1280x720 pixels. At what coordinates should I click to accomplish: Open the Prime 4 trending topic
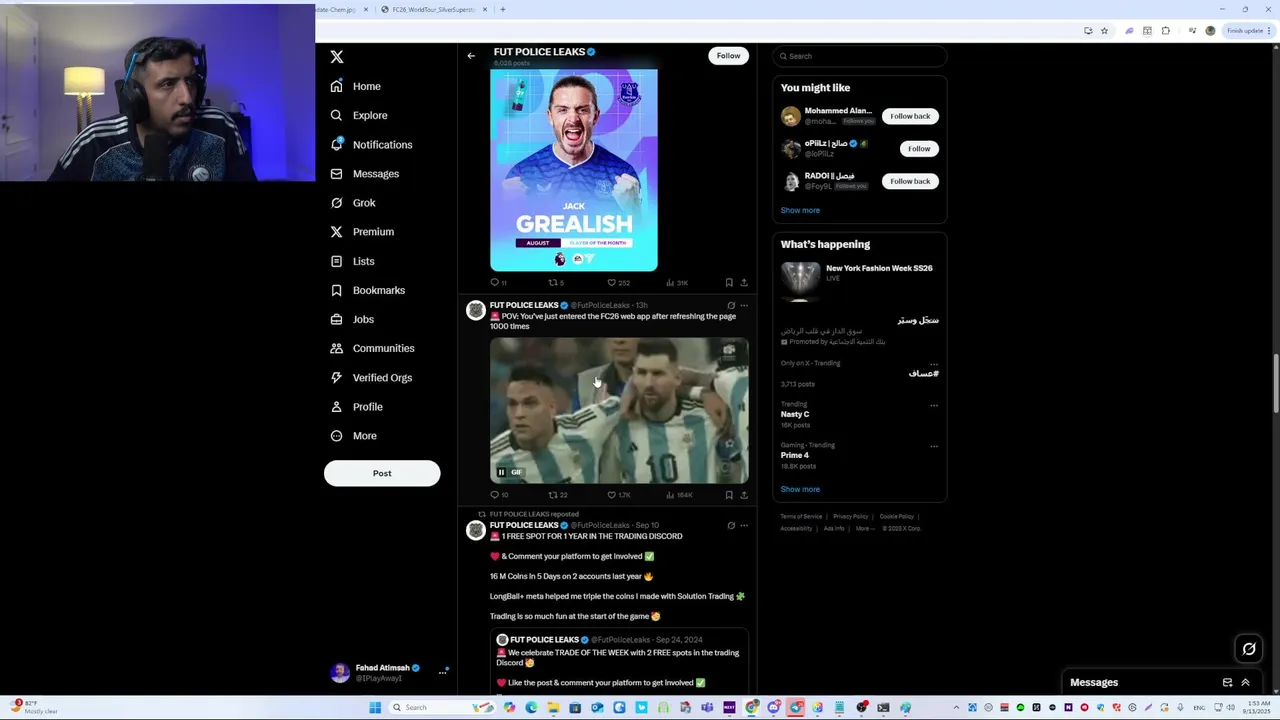pyautogui.click(x=795, y=455)
